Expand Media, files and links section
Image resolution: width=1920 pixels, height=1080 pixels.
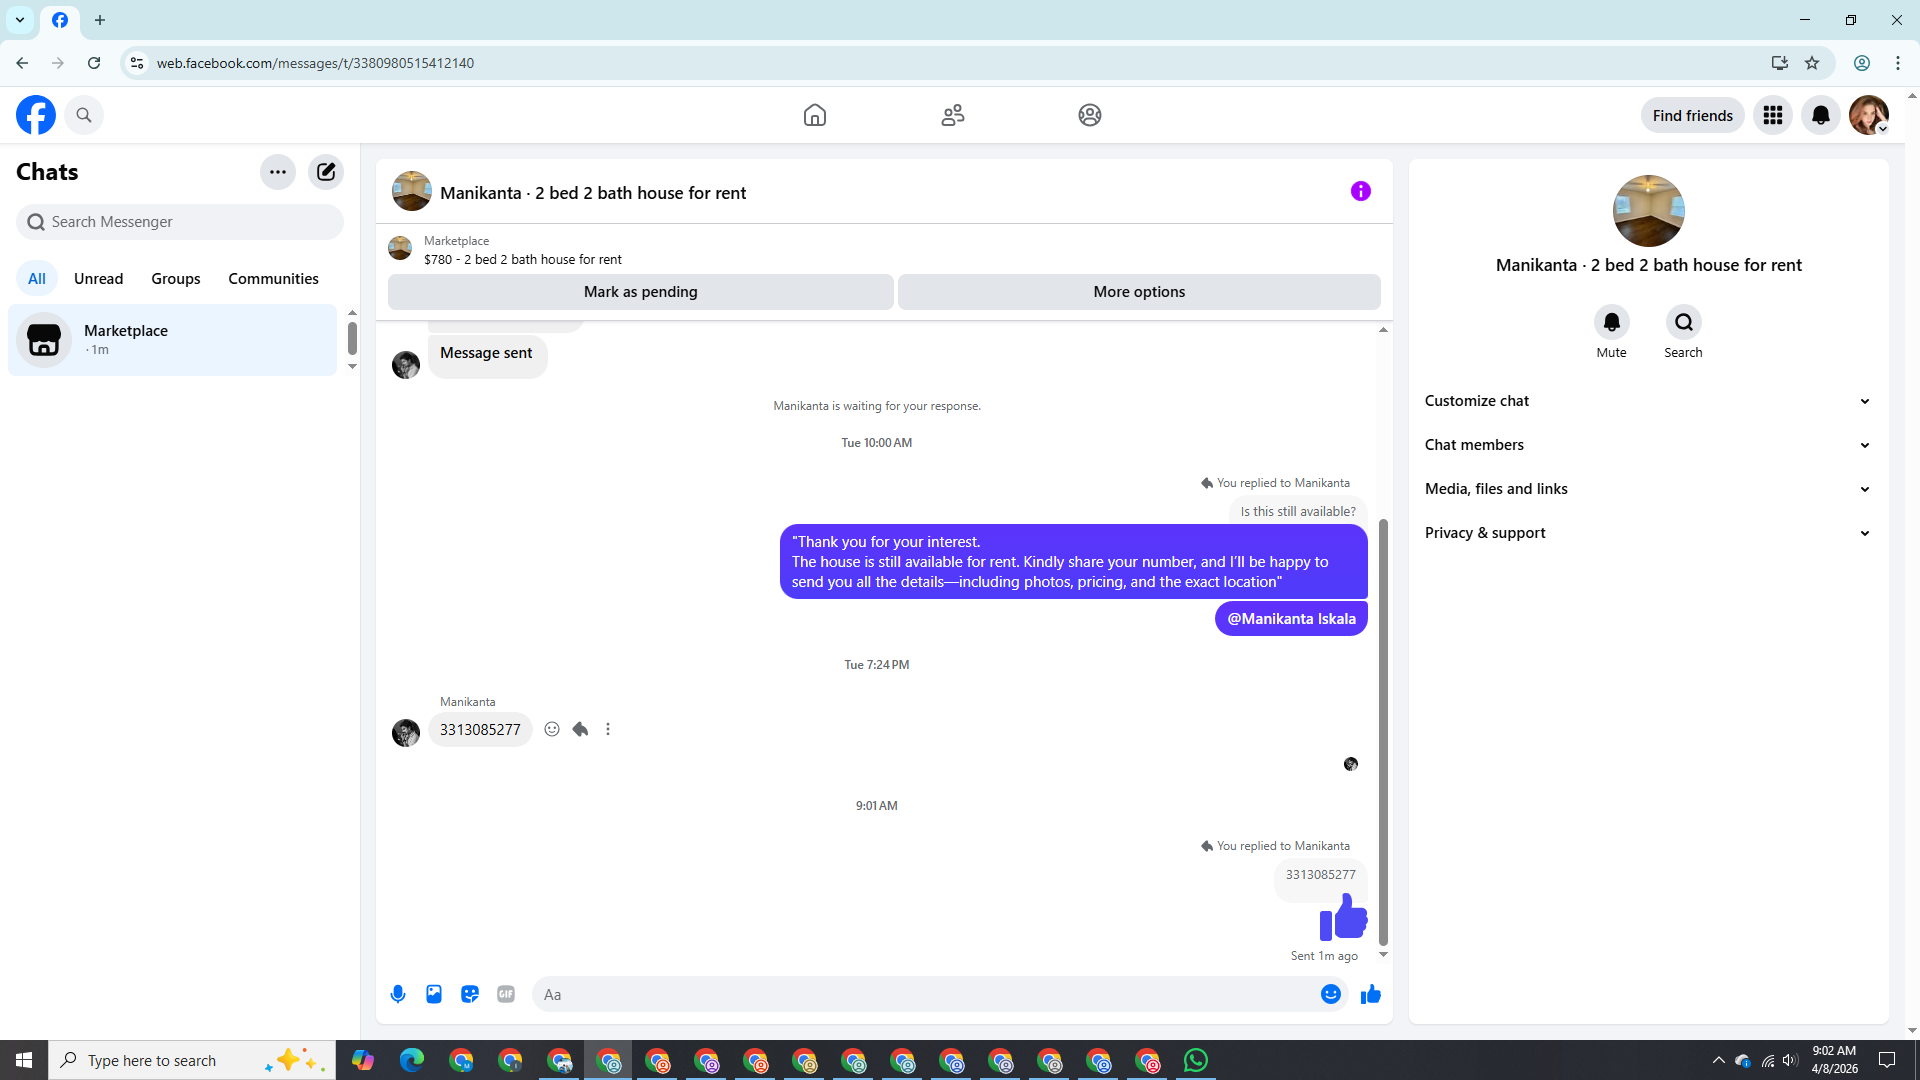(x=1648, y=489)
